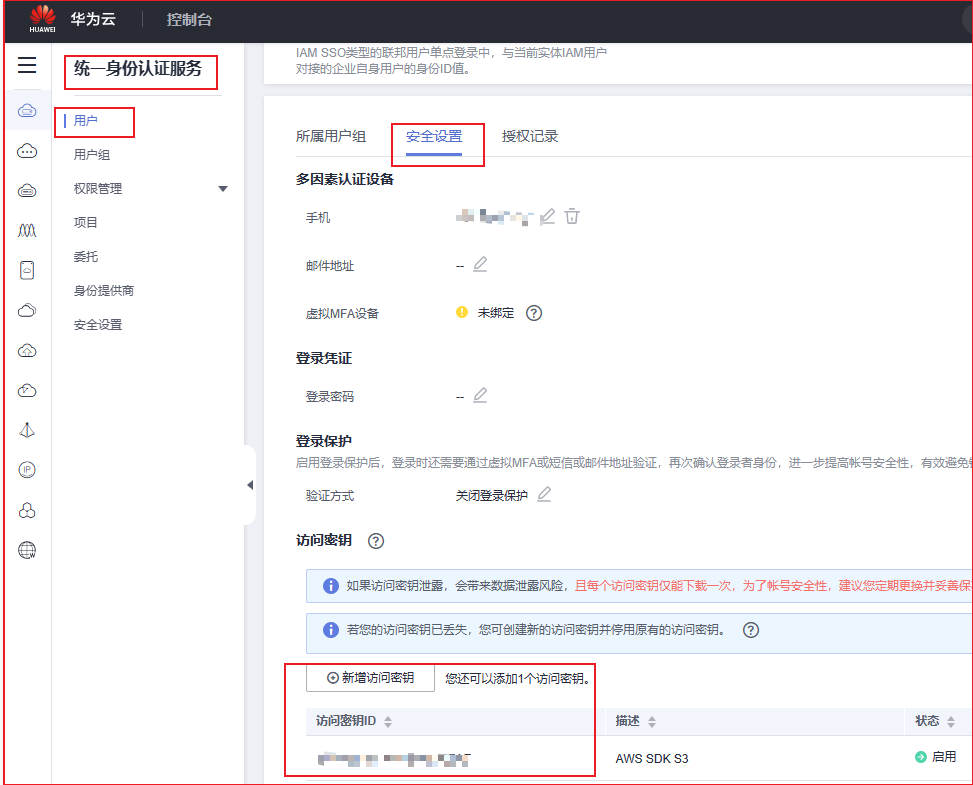This screenshot has height=785, width=973.
Task: Edit the 验证方式 login protection setting
Action: pyautogui.click(x=544, y=495)
